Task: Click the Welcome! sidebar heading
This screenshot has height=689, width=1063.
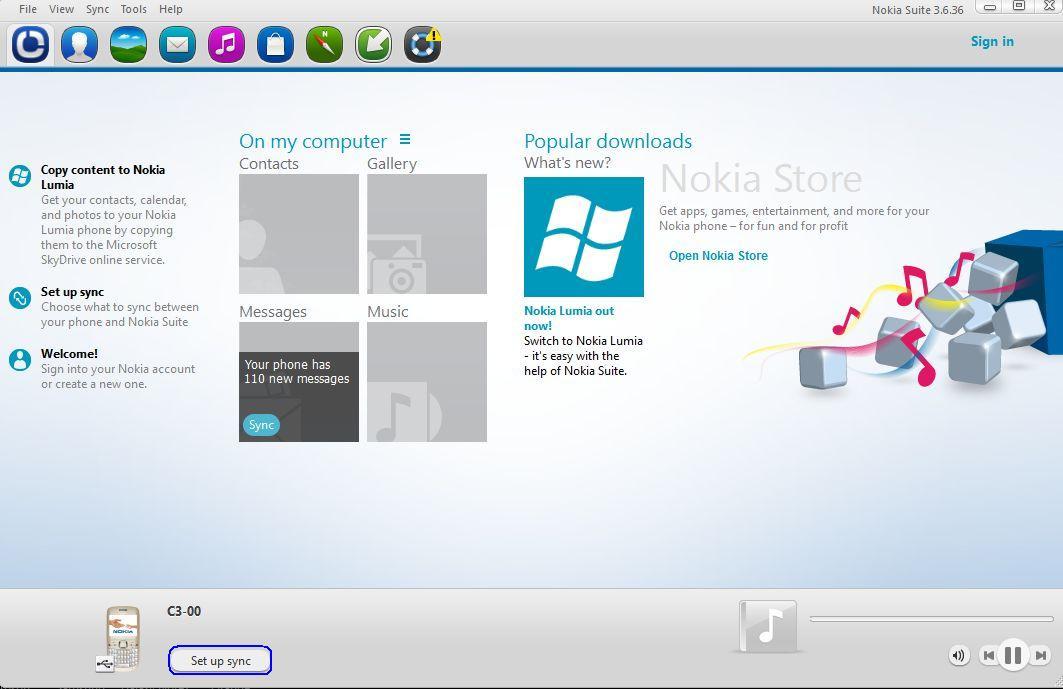Action: point(69,353)
